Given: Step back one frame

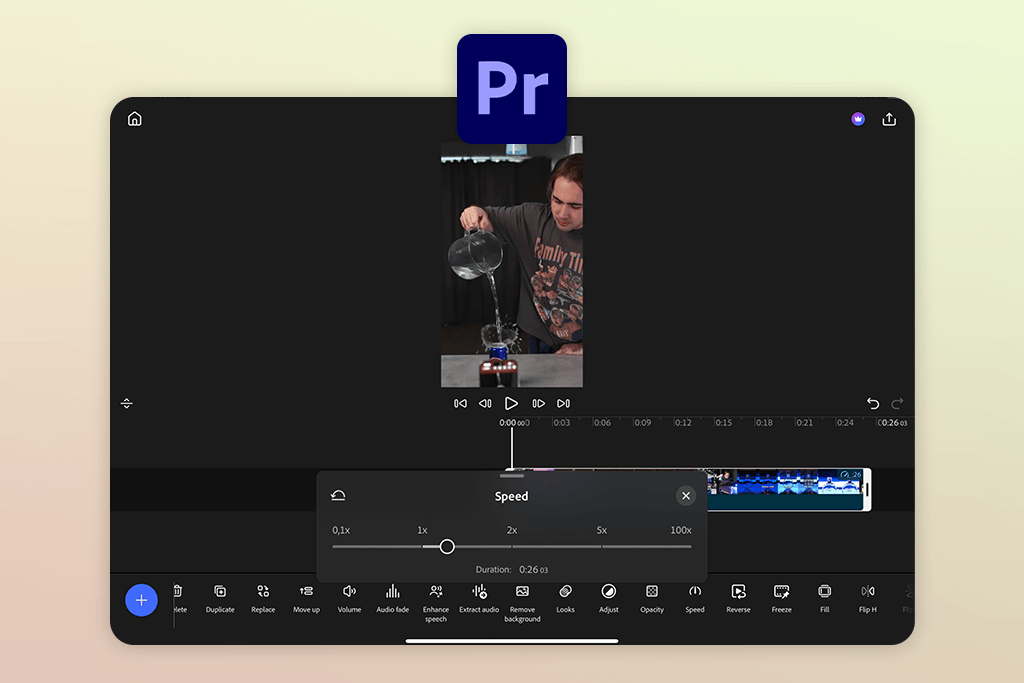Looking at the screenshot, I should (x=485, y=404).
